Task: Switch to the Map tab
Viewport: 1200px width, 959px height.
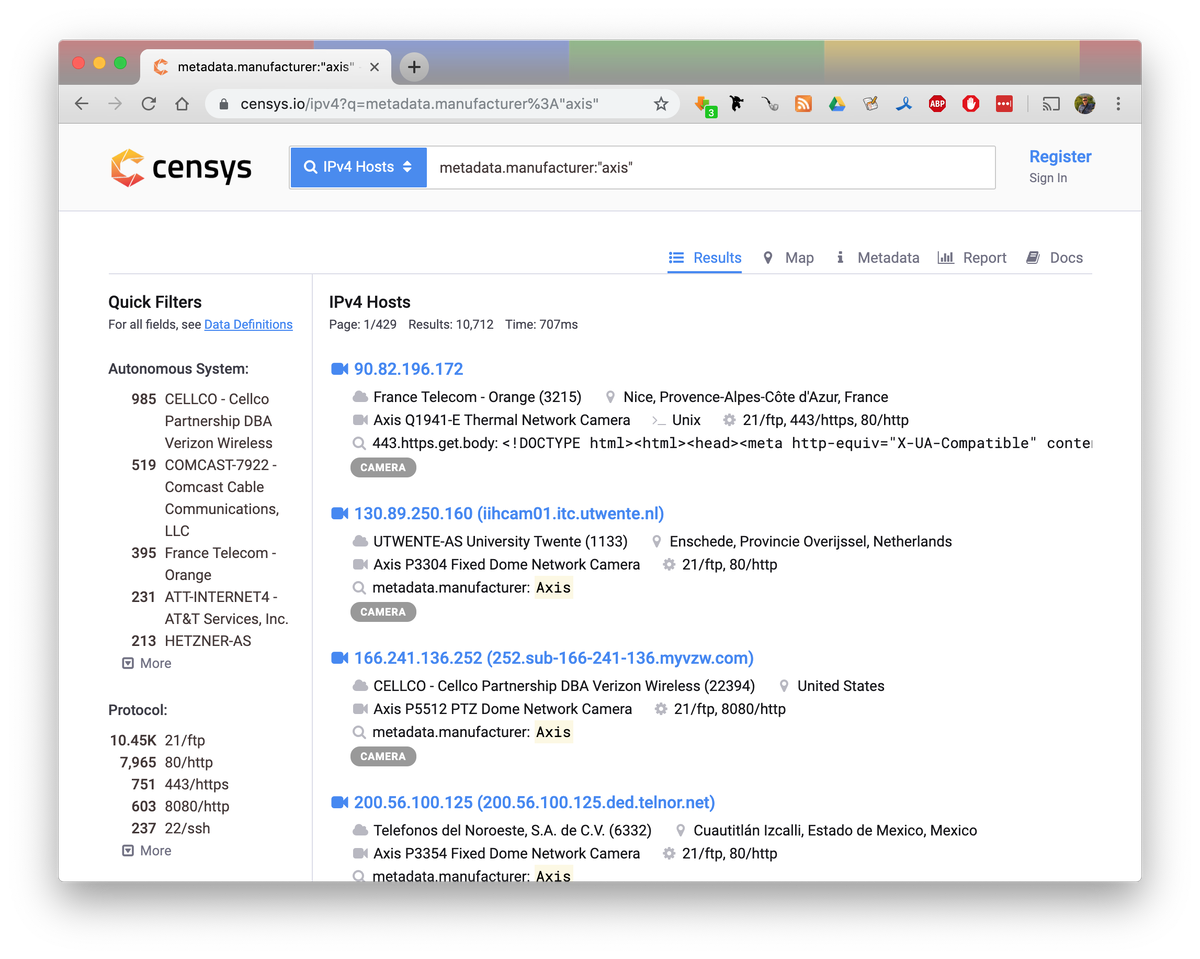Action: tap(788, 257)
